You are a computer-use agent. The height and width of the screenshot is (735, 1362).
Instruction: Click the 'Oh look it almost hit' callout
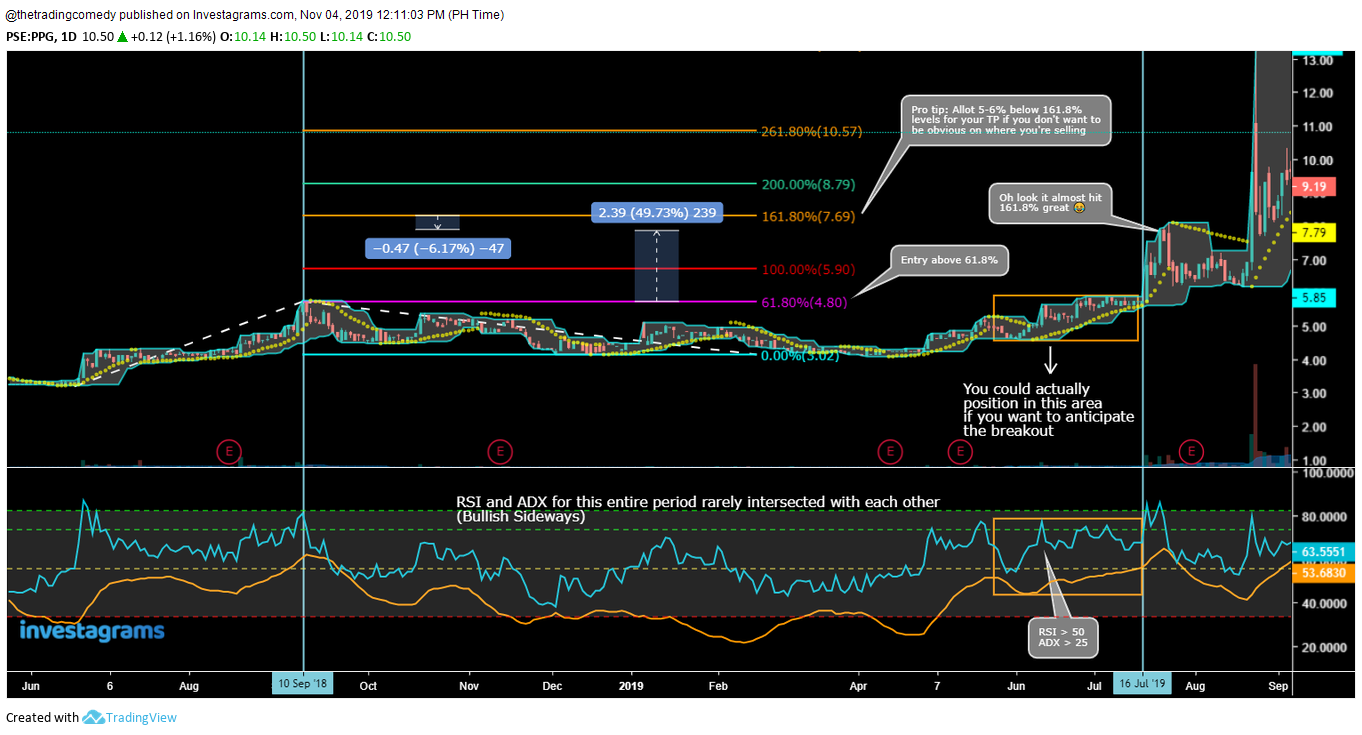point(1049,204)
